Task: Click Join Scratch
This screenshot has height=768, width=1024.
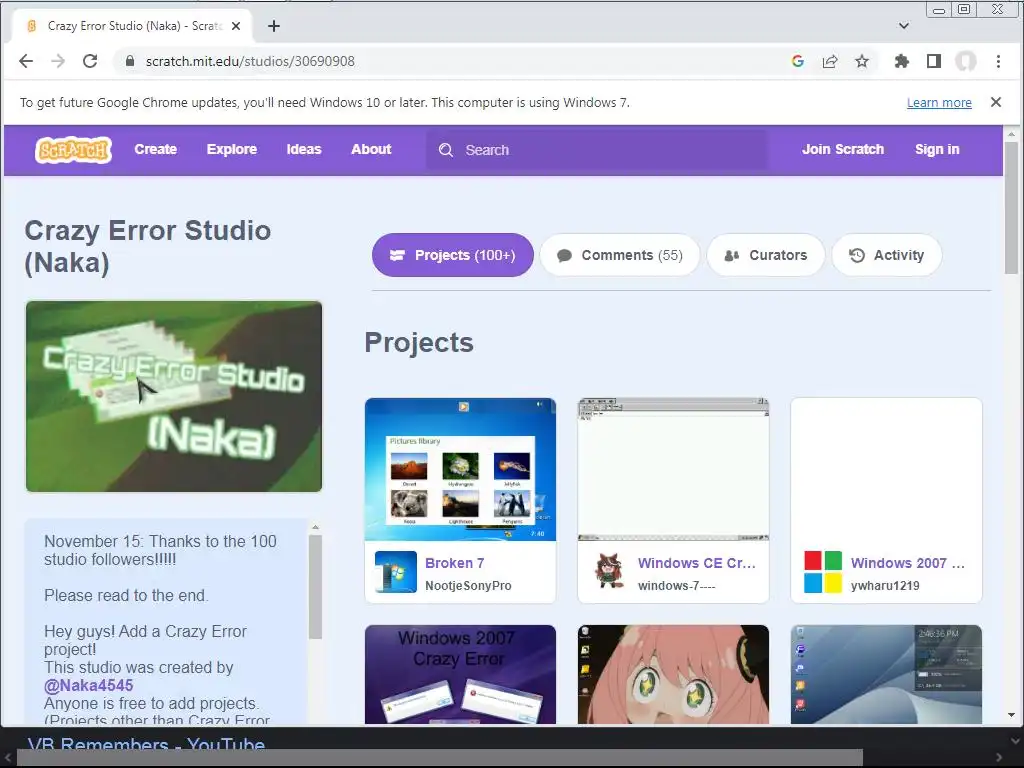Action: point(843,150)
